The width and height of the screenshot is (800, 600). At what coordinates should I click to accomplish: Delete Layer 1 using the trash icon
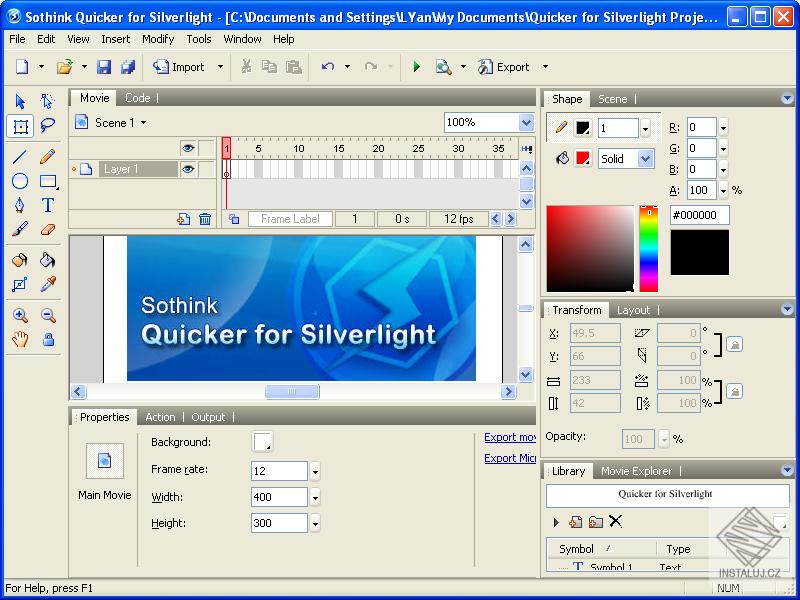pos(206,218)
